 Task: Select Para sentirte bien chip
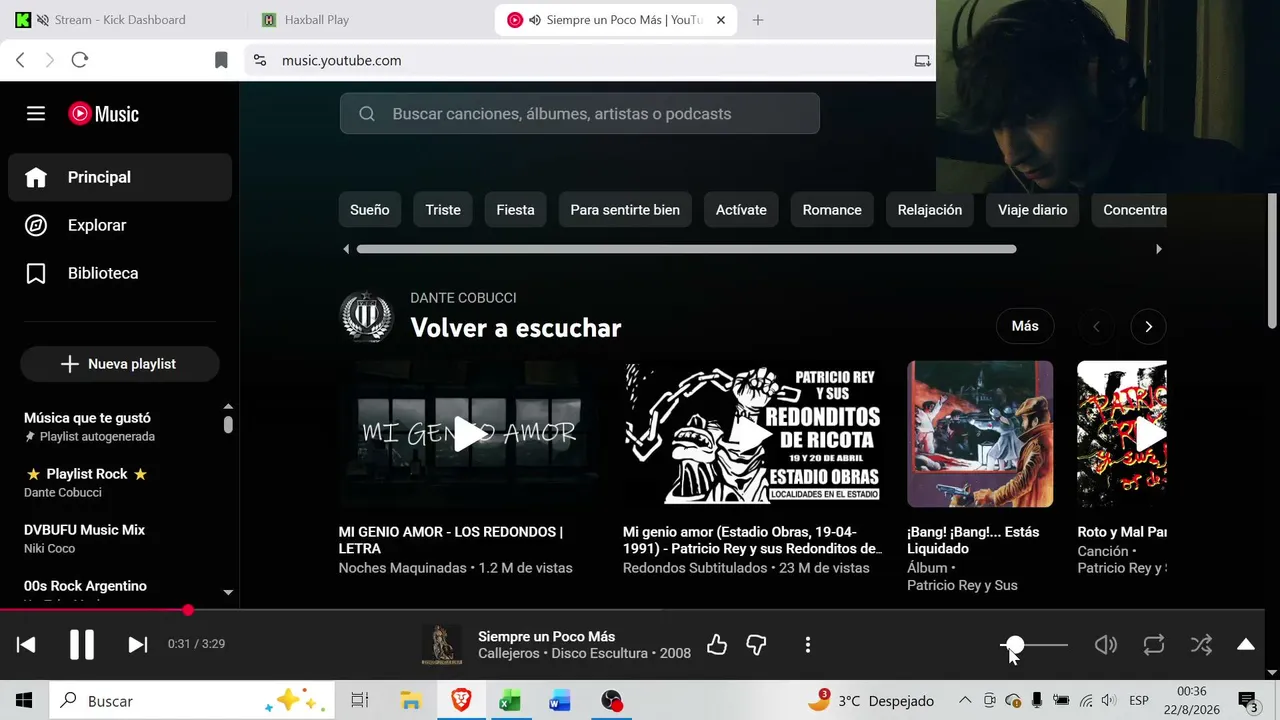[x=625, y=210]
